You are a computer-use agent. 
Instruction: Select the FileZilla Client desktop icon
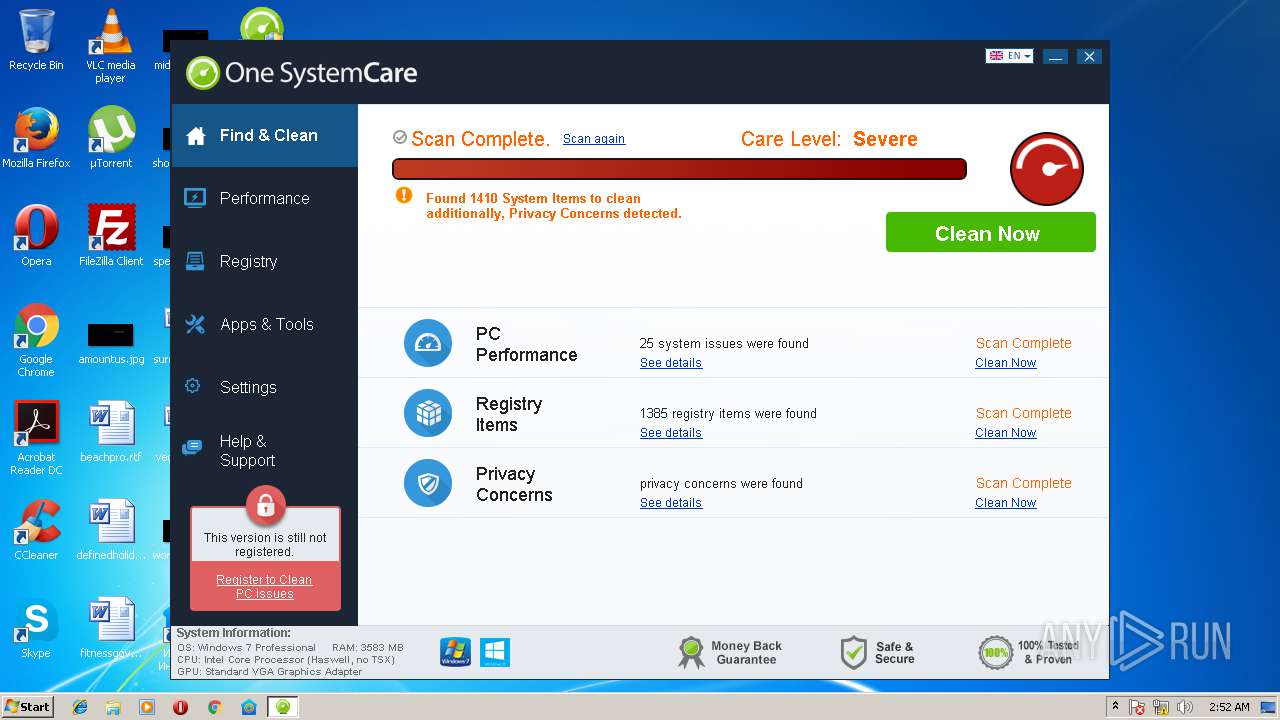coord(111,236)
